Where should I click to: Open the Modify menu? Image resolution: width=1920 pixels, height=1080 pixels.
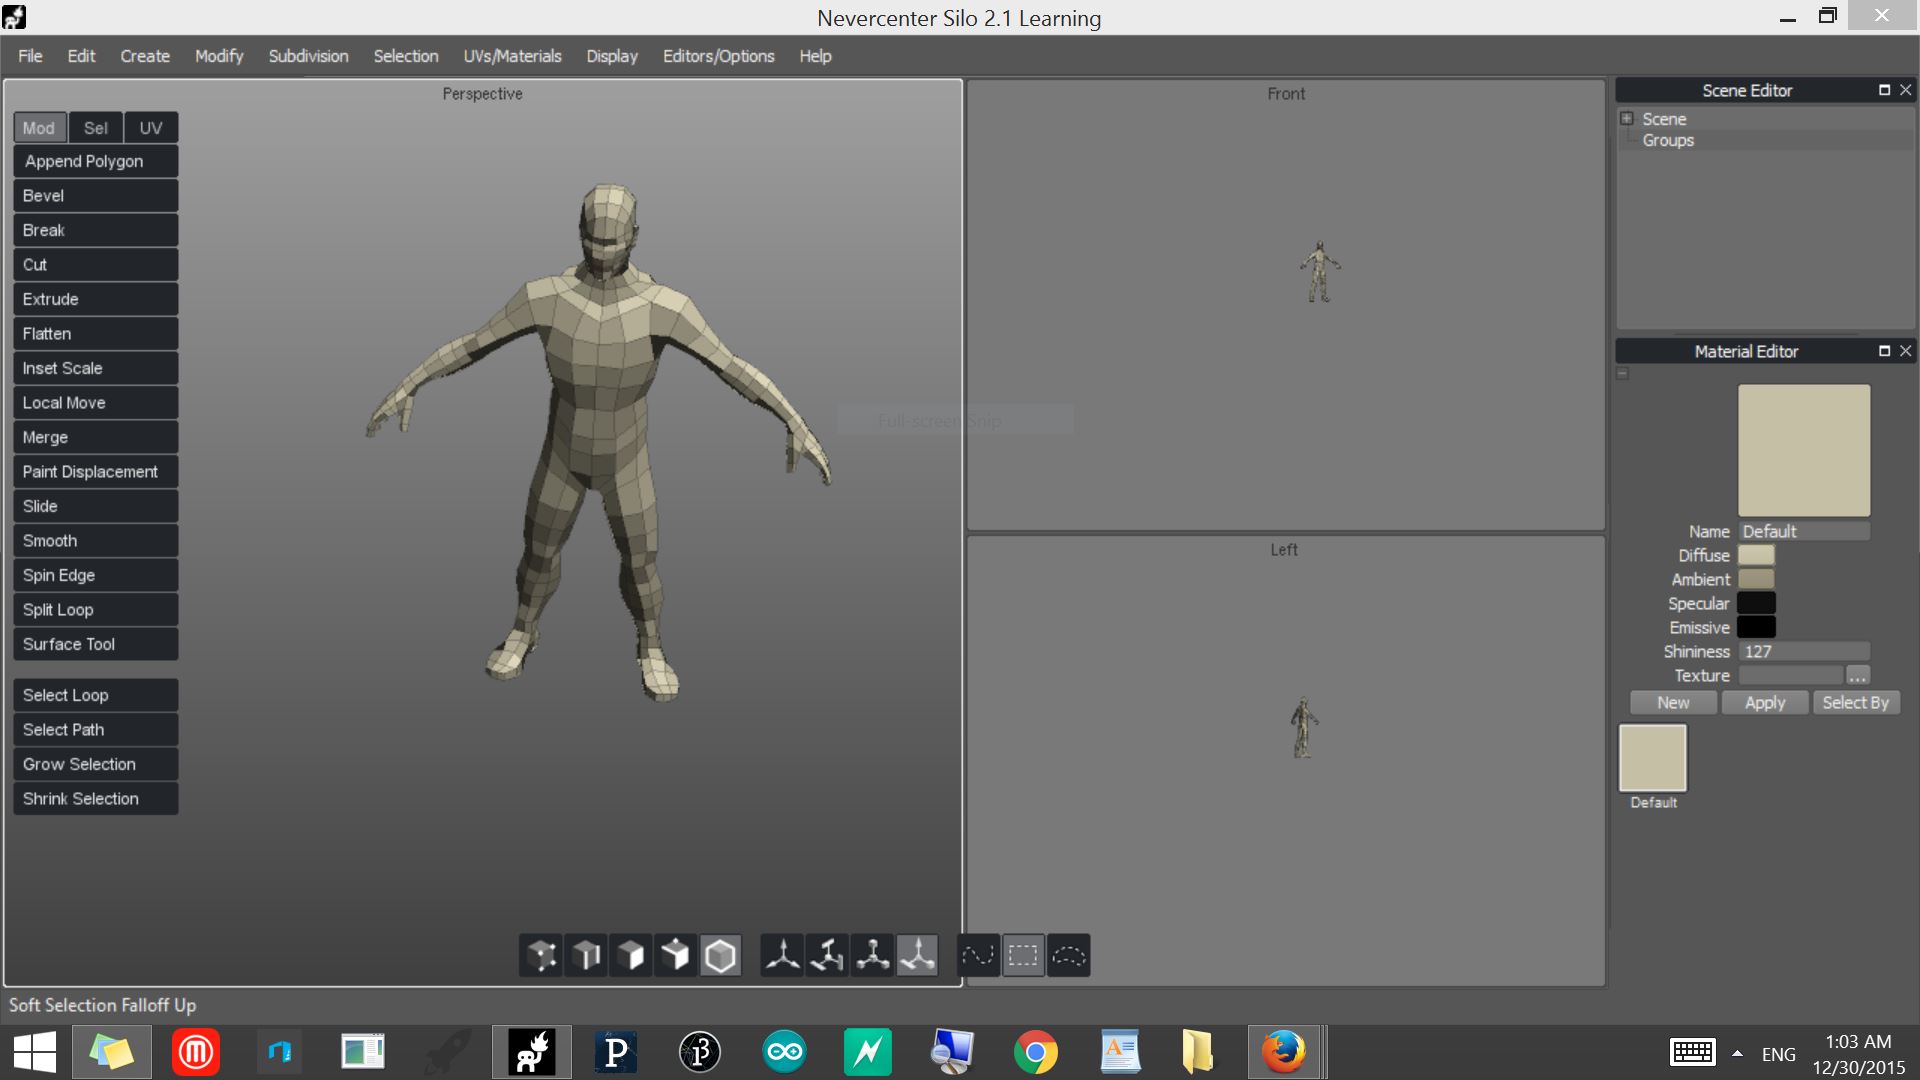219,56
